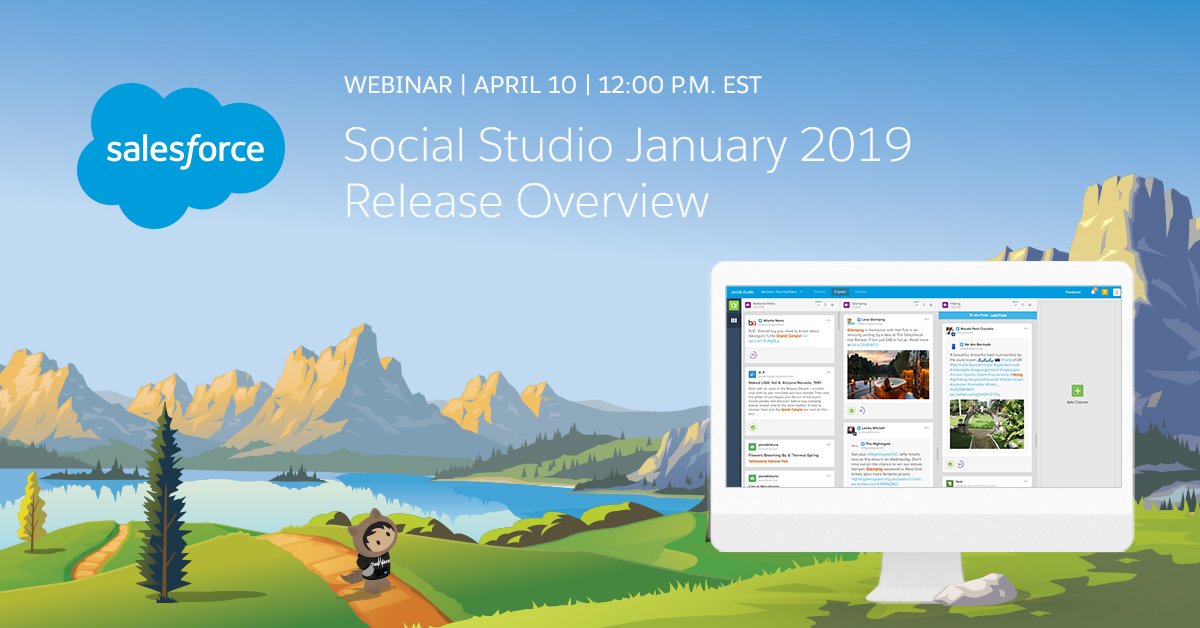Viewport: 1200px width, 628px height.
Task: Click the blue new posts banner in Hiking column
Action: pyautogui.click(x=988, y=315)
